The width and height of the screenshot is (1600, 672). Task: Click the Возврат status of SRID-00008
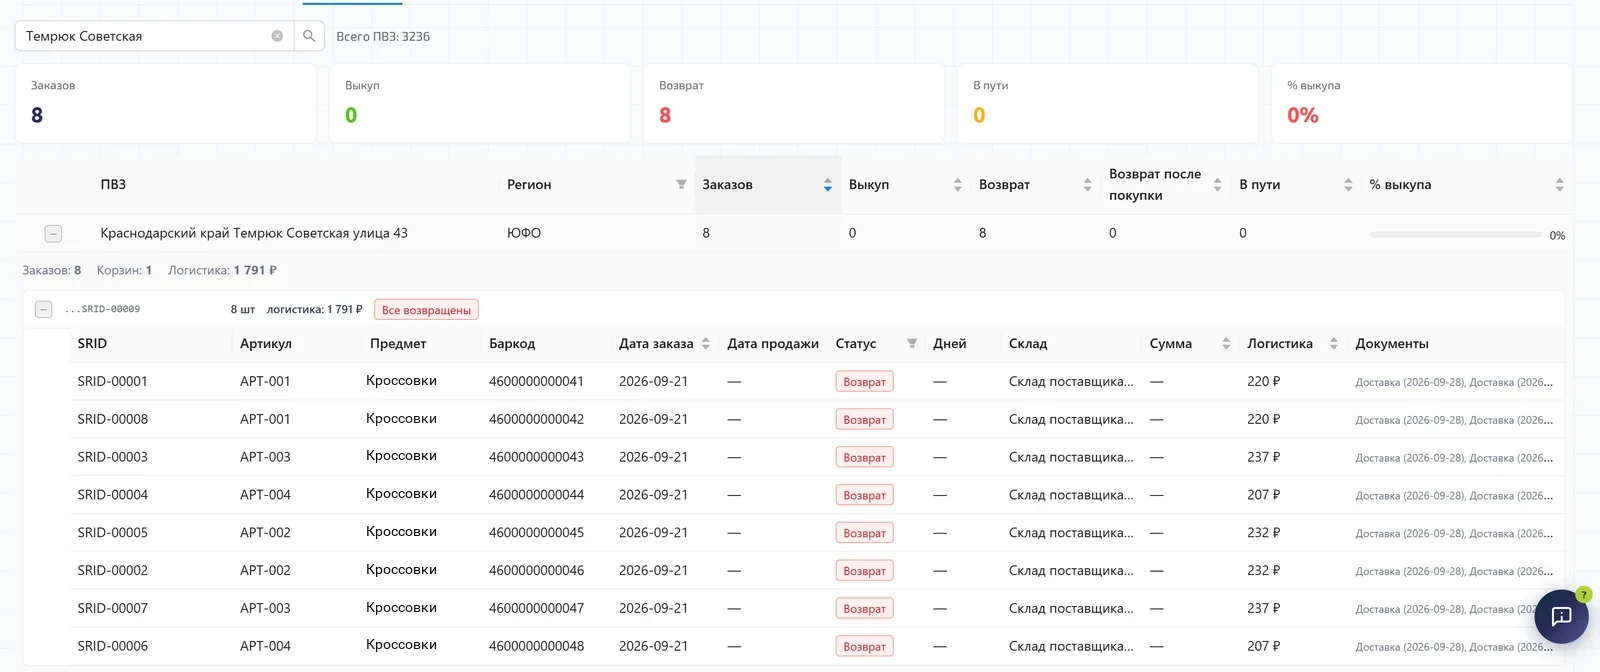(x=864, y=420)
